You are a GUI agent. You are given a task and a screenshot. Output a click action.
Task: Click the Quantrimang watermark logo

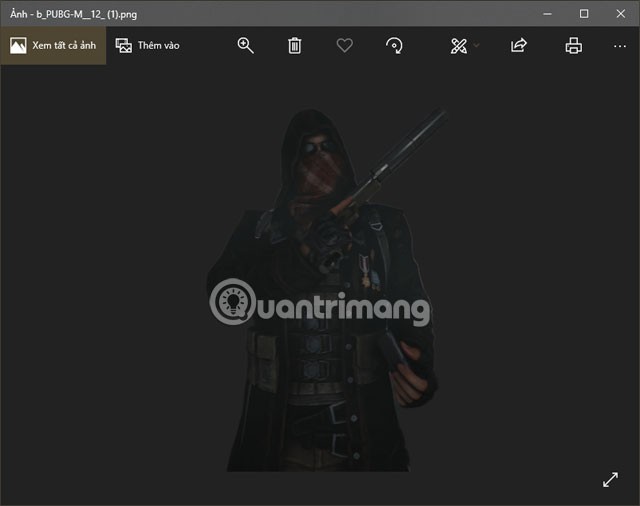321,303
